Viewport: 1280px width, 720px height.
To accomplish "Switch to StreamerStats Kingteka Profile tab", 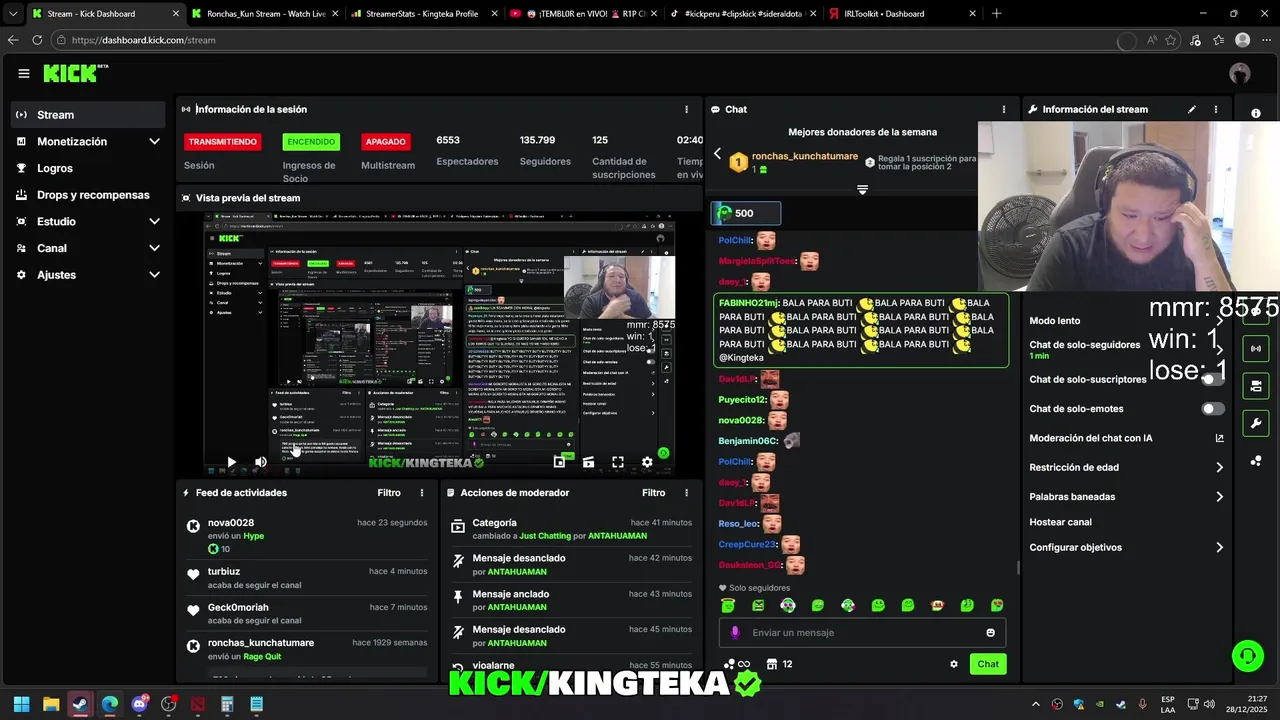I will pos(423,14).
